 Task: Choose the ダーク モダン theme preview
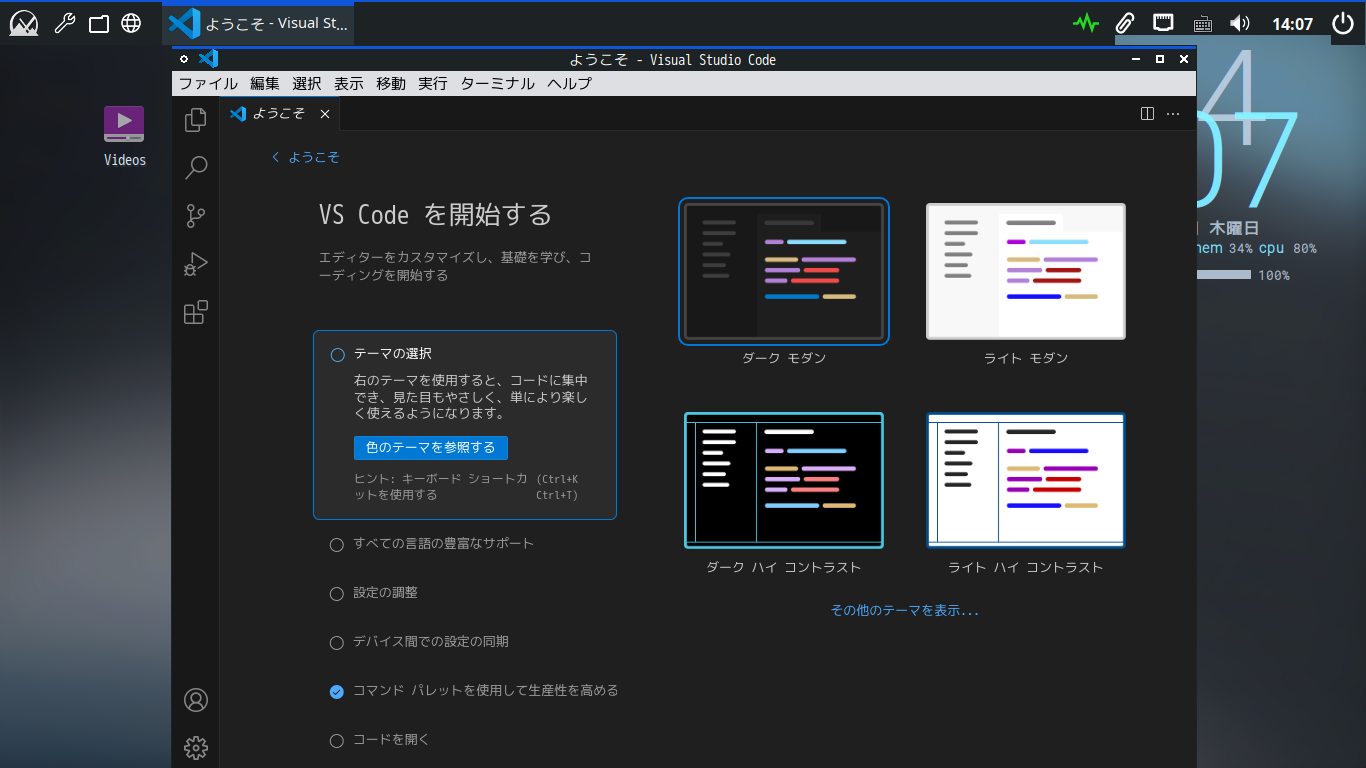pos(784,271)
